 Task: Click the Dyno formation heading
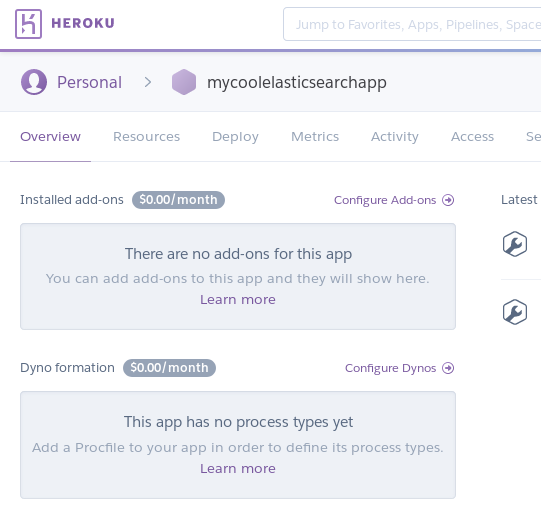pos(67,368)
